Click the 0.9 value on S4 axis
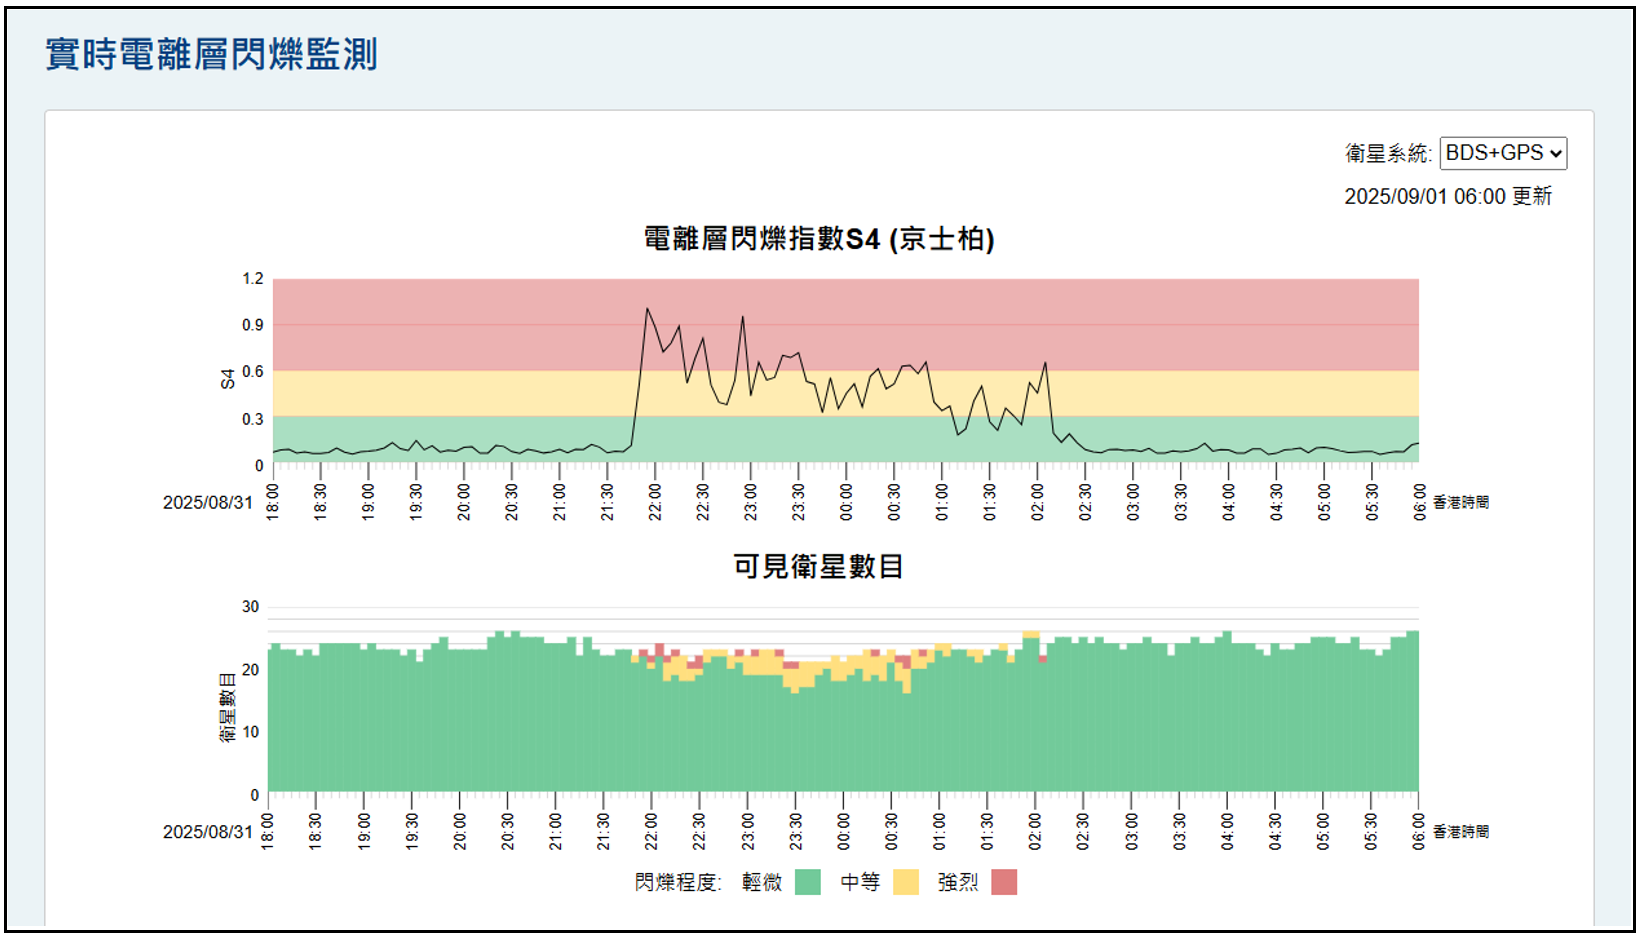The width and height of the screenshot is (1642, 936). [253, 325]
